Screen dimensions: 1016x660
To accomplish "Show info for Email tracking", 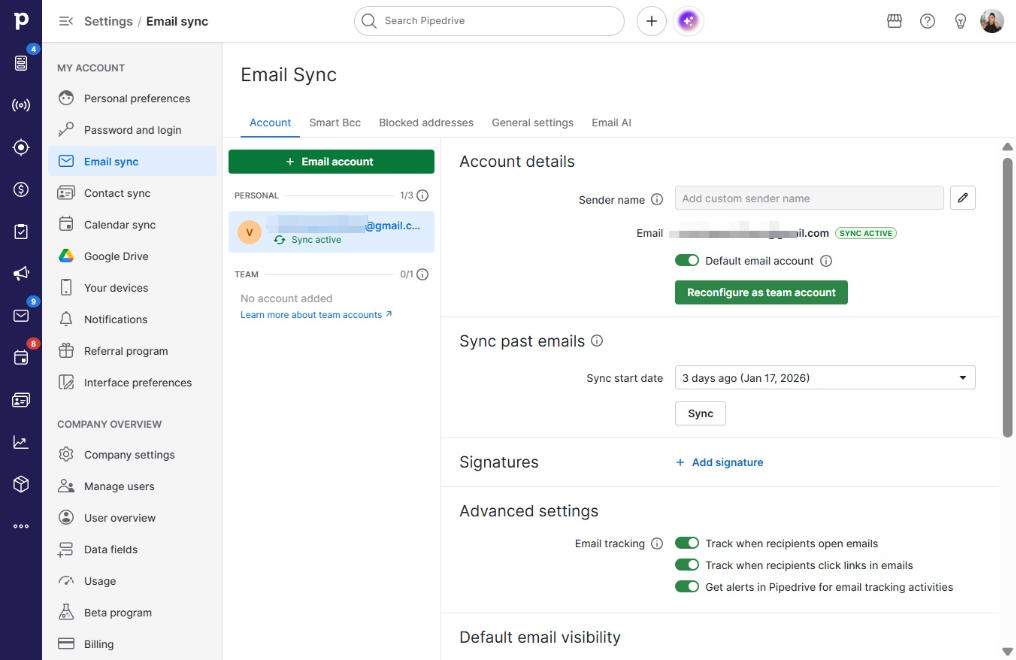I will coord(656,543).
